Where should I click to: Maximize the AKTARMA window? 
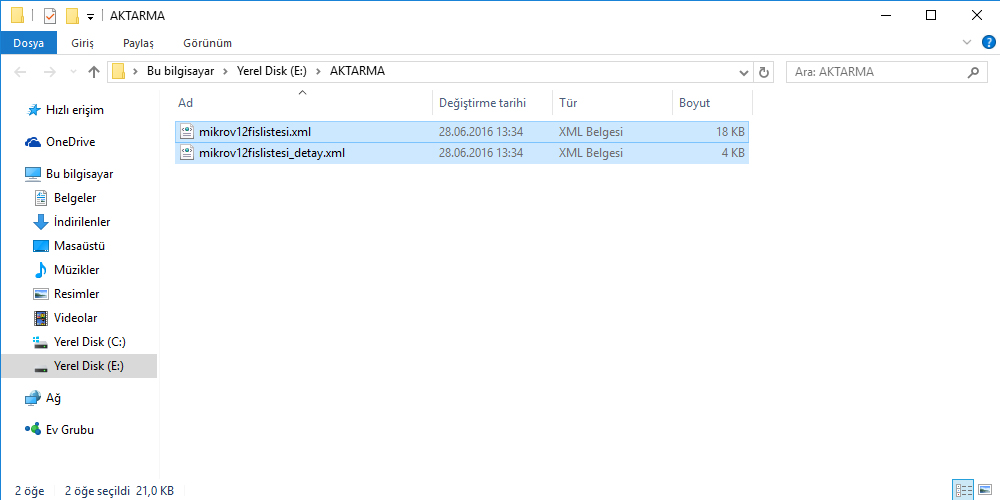tap(930, 15)
